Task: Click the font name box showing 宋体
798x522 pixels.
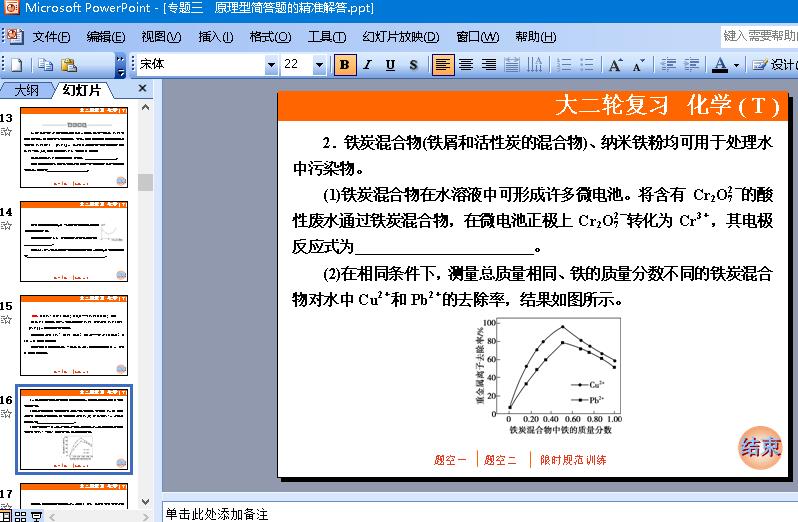Action: [201, 64]
